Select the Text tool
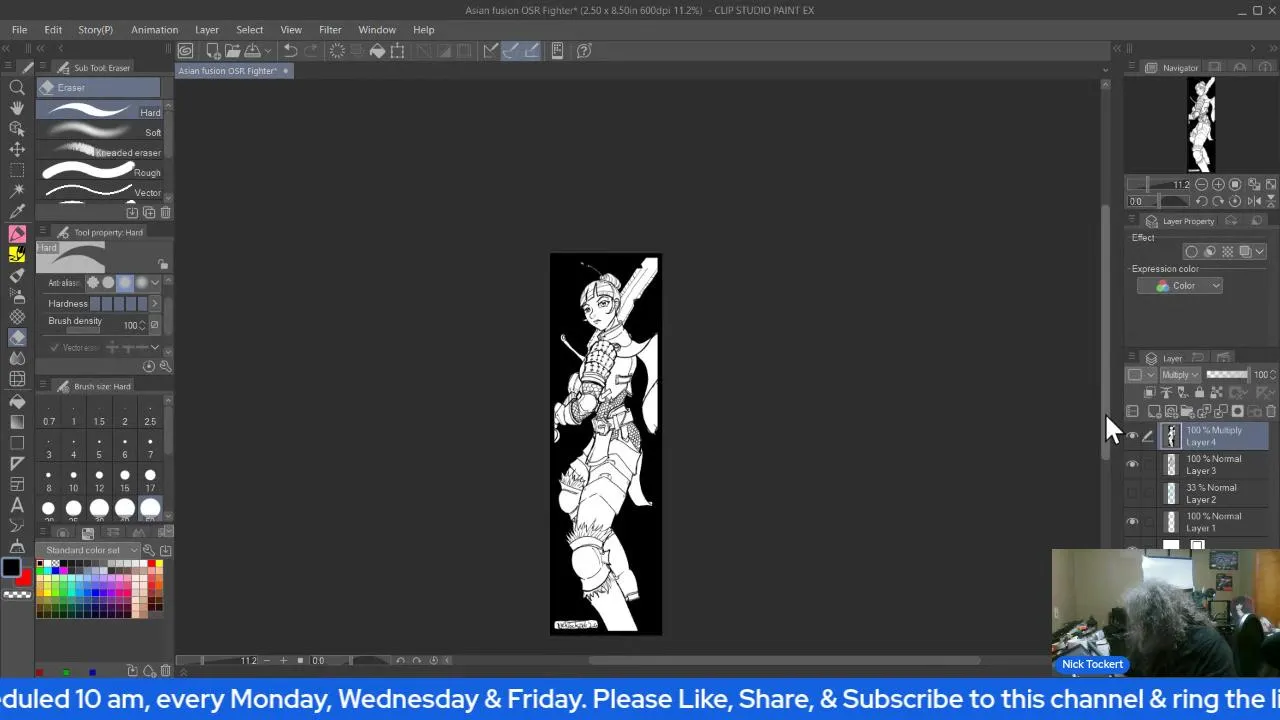The width and height of the screenshot is (1280, 720). (17, 505)
